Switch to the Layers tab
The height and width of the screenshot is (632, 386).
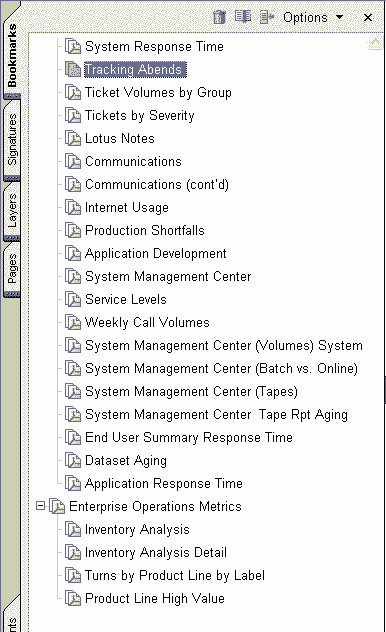pyautogui.click(x=12, y=211)
